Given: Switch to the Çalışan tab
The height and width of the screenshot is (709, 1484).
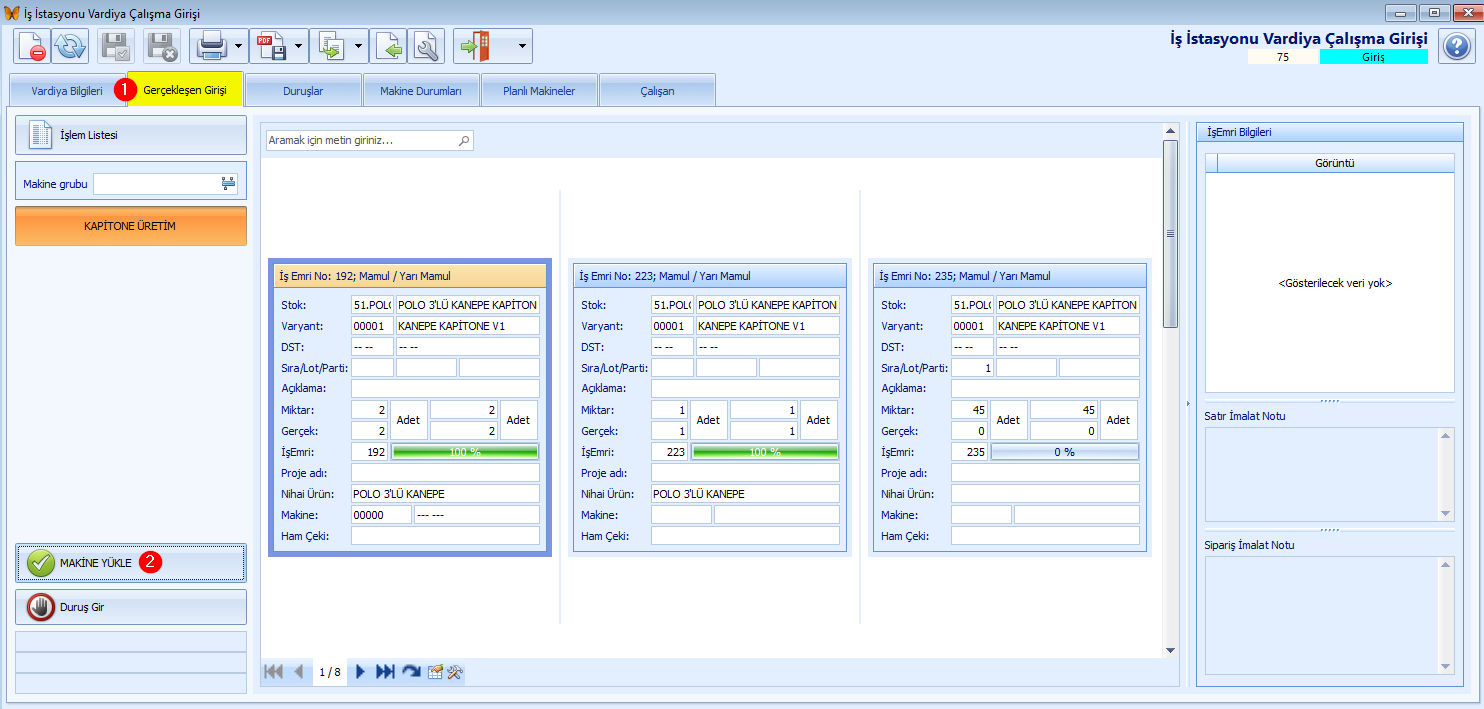Looking at the screenshot, I should click(657, 90).
